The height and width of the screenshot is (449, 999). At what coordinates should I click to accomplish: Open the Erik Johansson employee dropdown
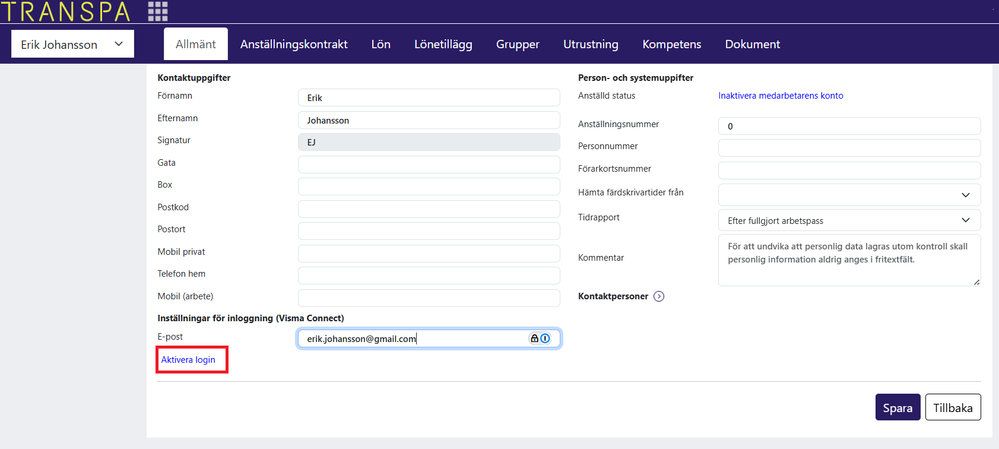pos(73,45)
